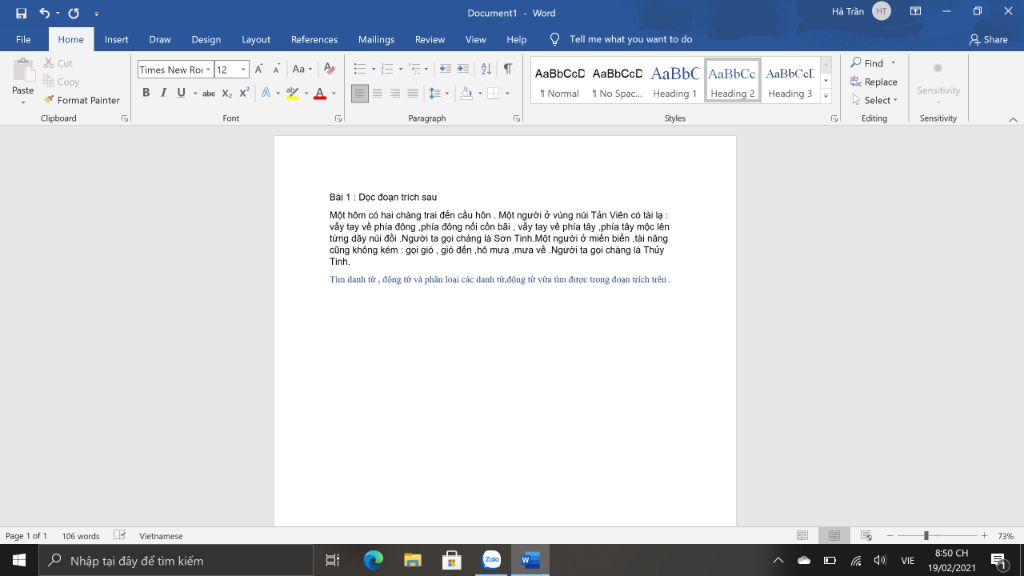
Task: Click the Paste clipboard icon
Action: pyautogui.click(x=24, y=71)
